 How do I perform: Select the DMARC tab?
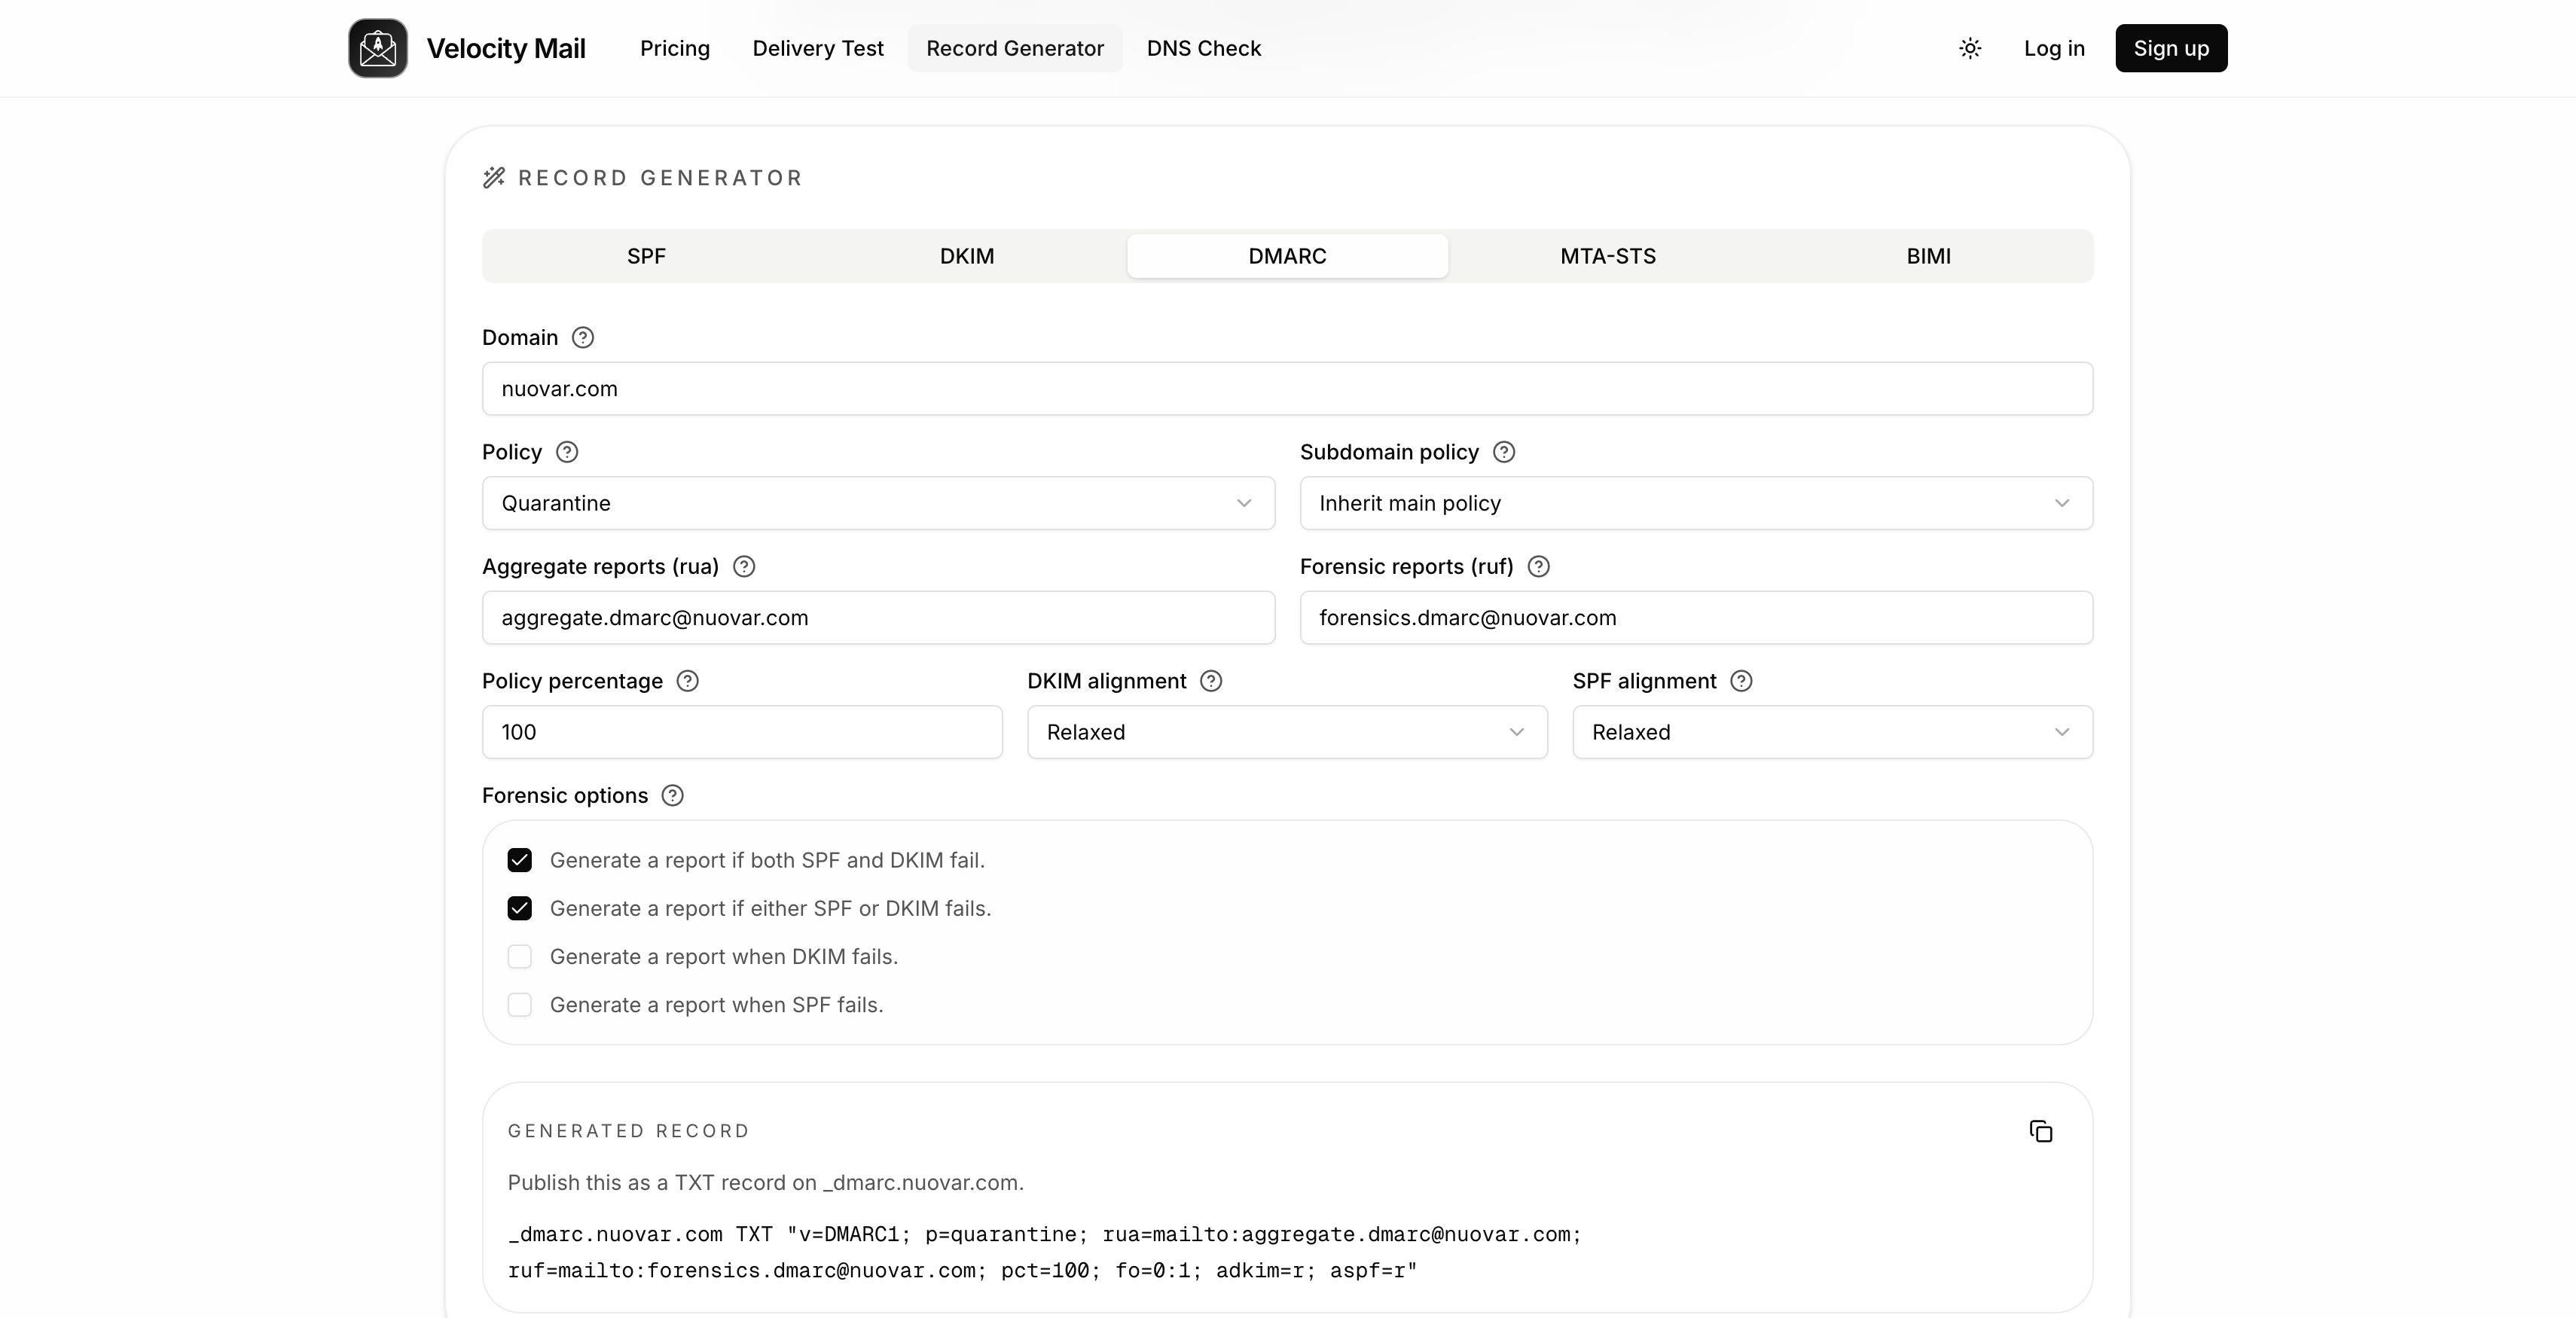1287,256
